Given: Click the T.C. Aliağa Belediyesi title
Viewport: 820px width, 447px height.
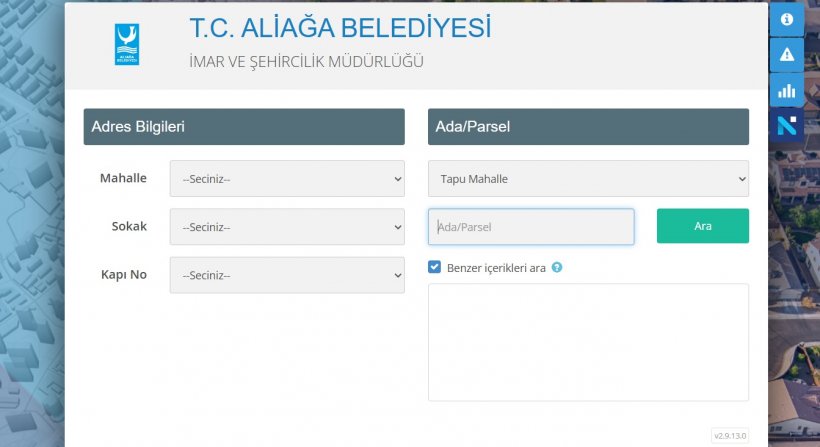Looking at the screenshot, I should [x=340, y=28].
